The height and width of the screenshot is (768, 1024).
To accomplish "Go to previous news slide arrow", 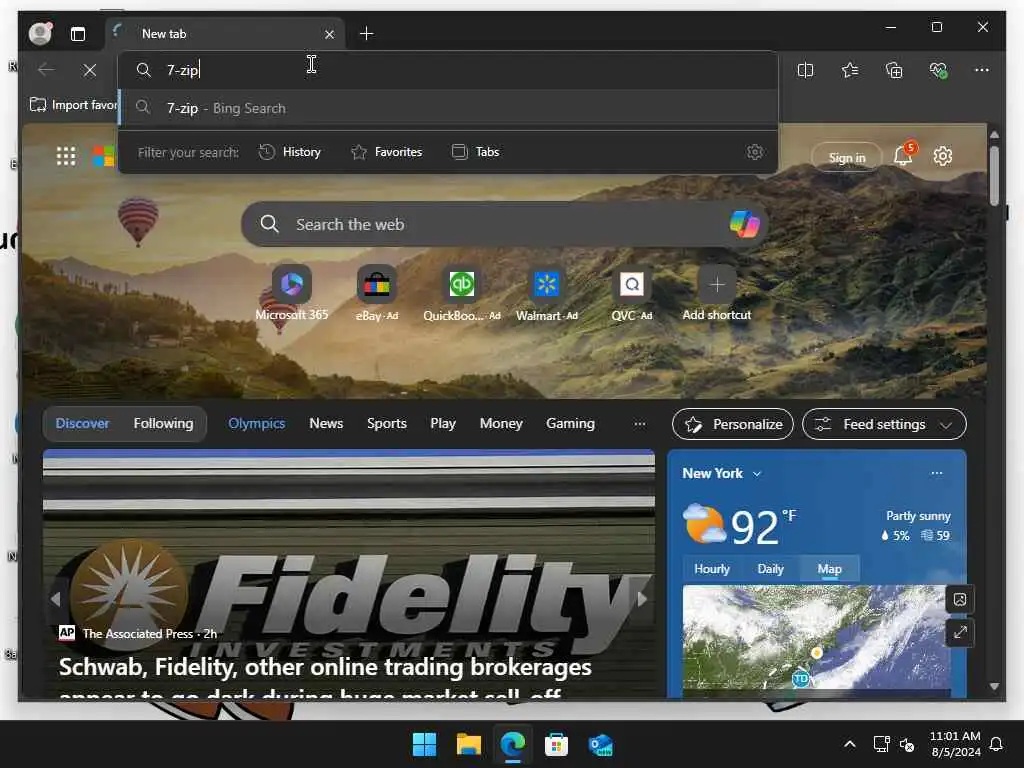I will pos(56,598).
